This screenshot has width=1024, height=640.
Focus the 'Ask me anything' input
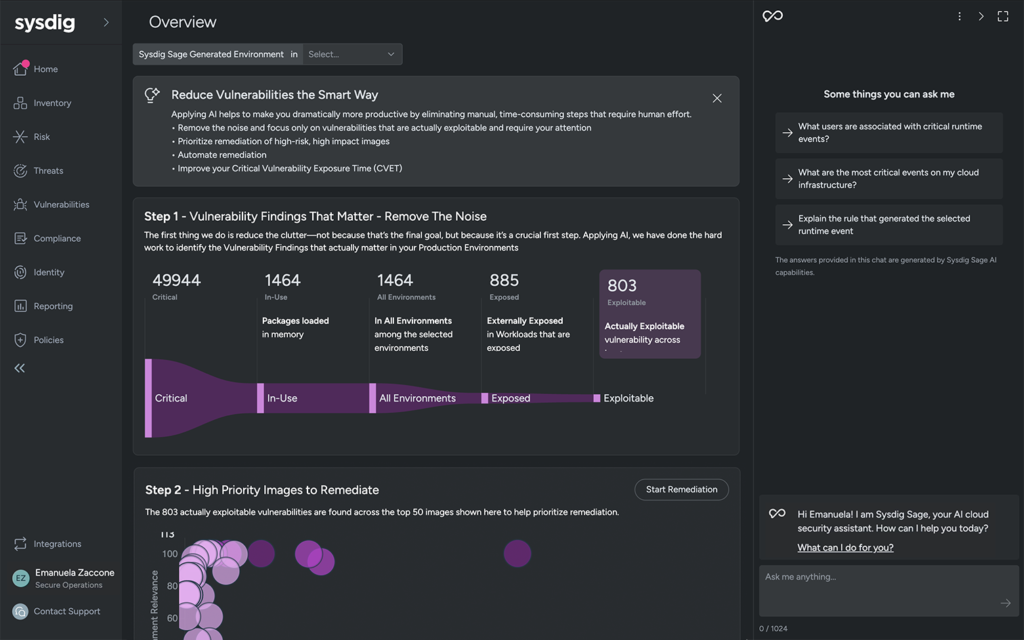pos(888,590)
